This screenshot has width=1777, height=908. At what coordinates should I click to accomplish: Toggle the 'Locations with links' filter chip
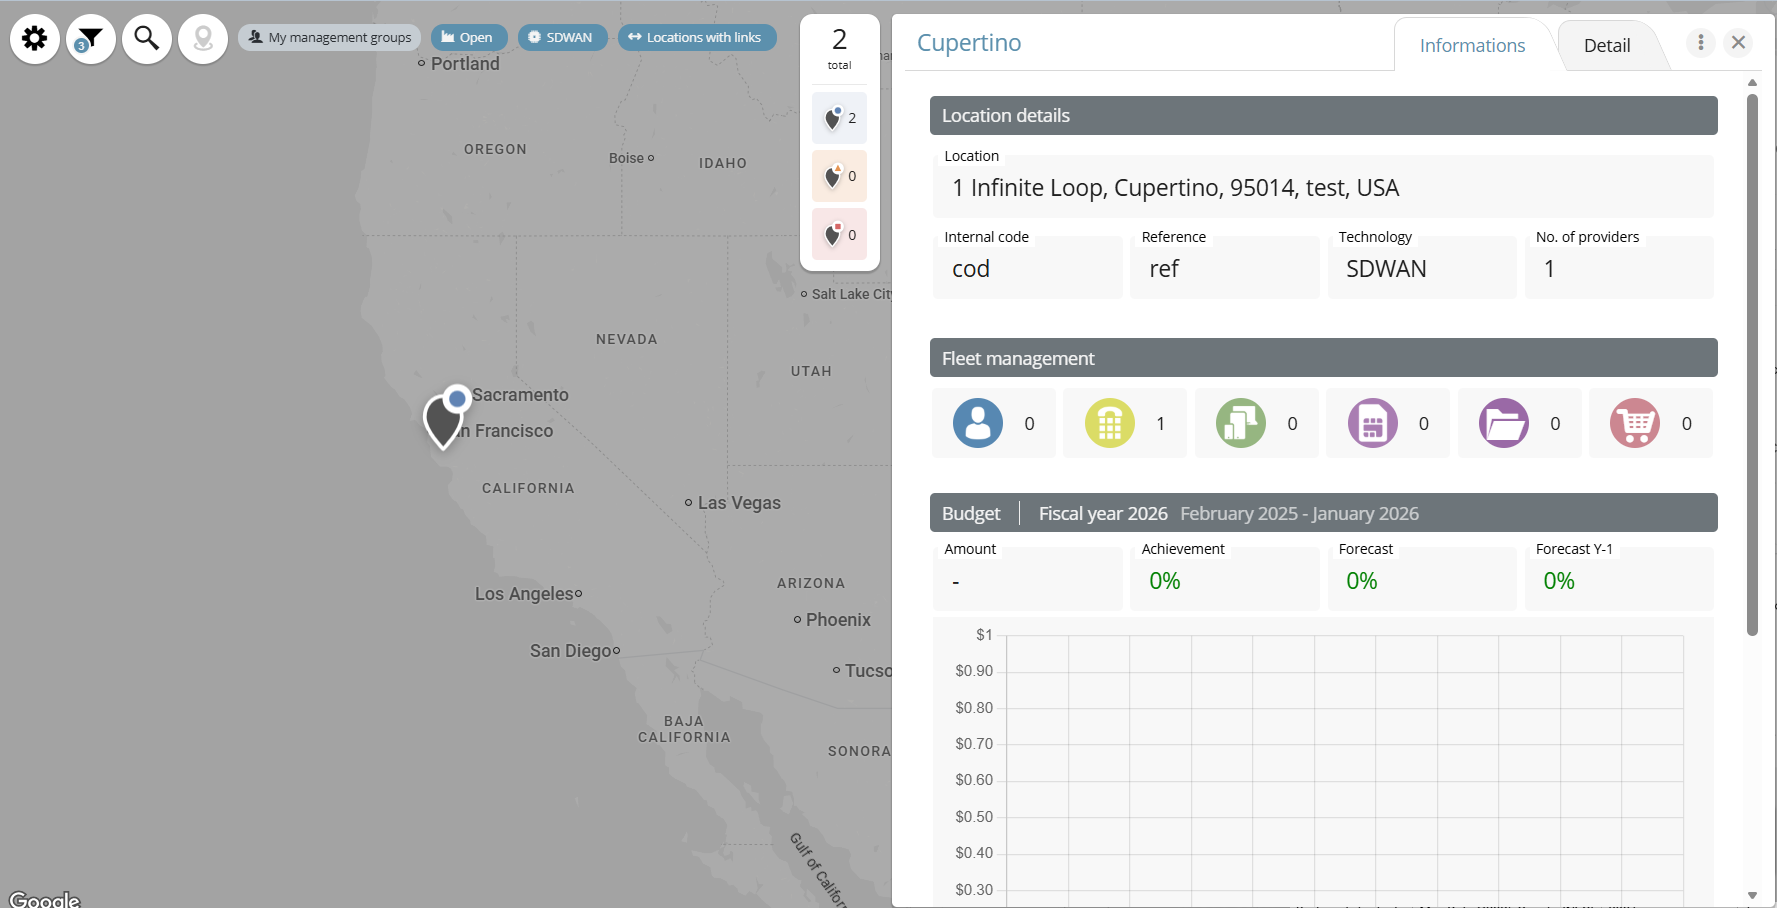point(696,38)
